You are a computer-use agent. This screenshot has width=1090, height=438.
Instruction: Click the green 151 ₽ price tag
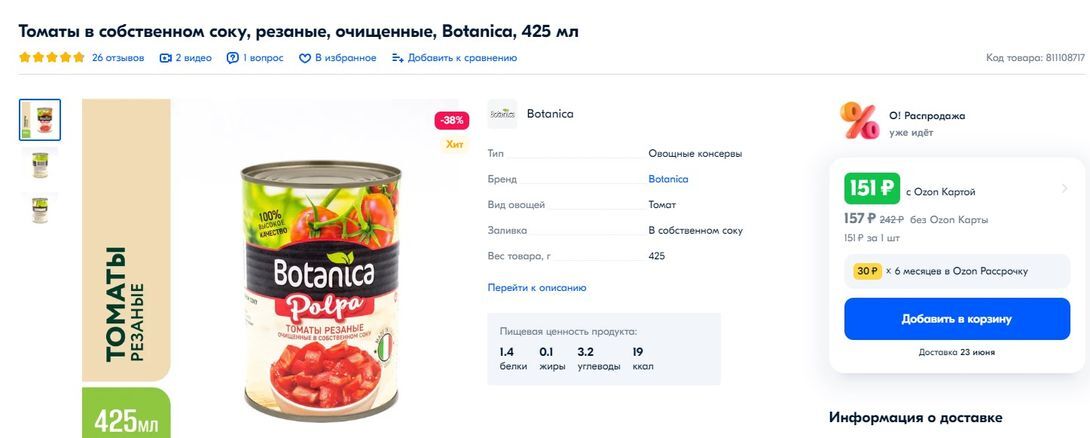pos(872,188)
